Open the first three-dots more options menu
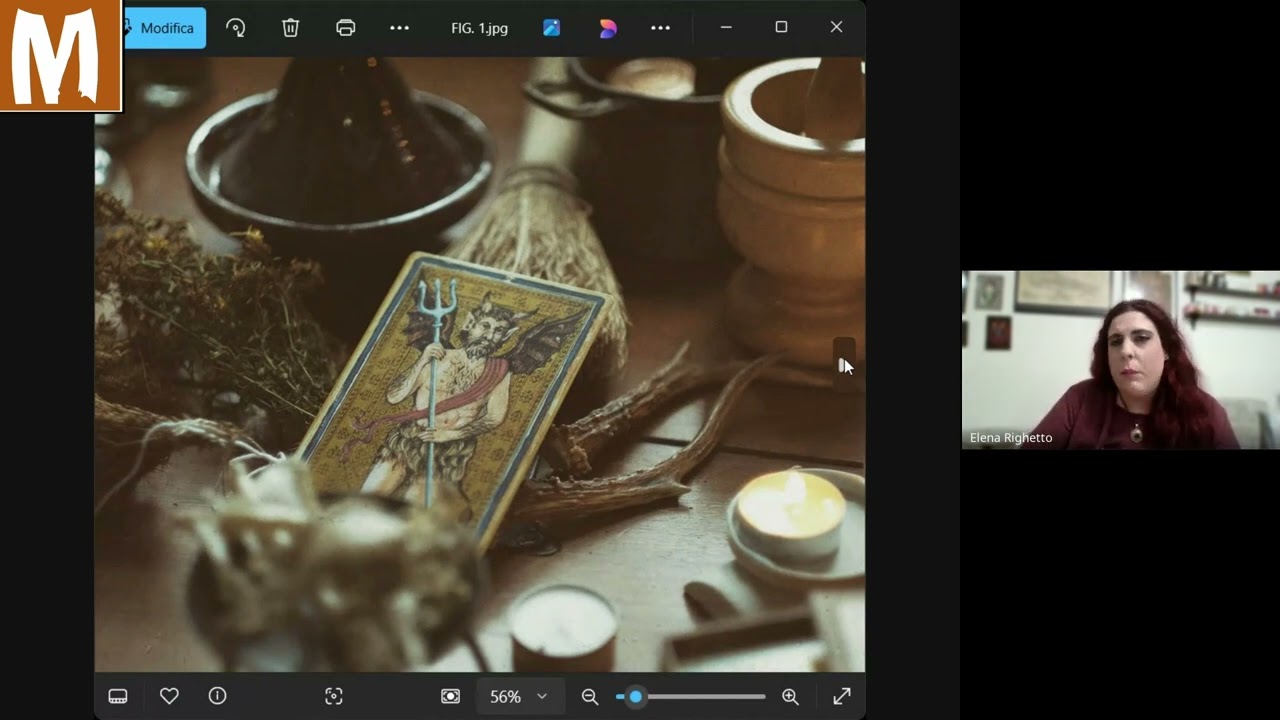 [399, 28]
